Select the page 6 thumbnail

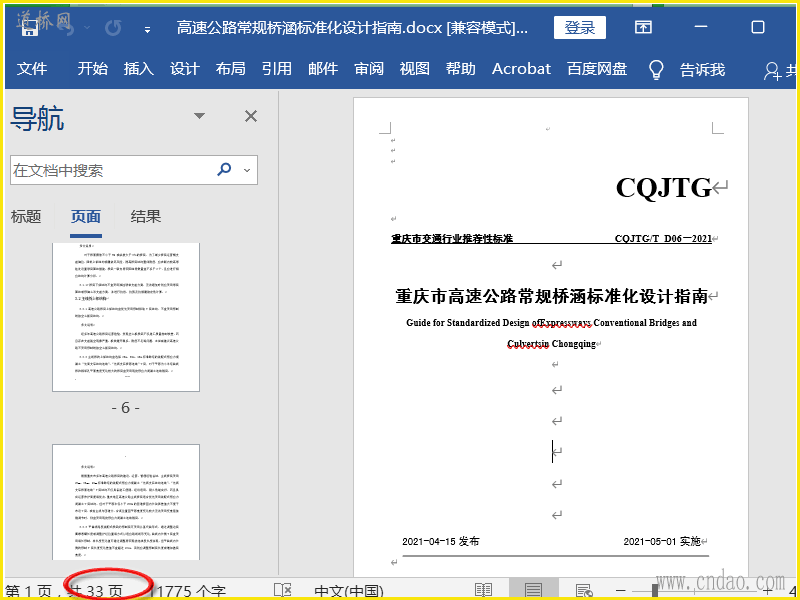tap(126, 316)
